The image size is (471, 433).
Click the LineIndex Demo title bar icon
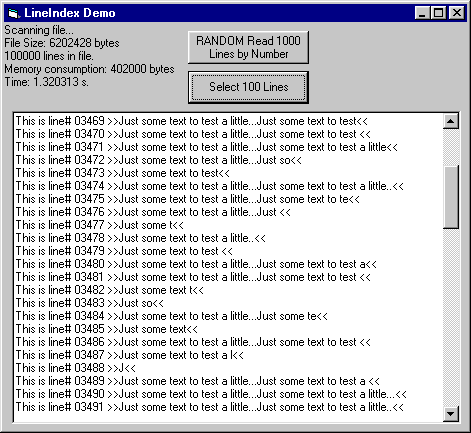tap(13, 13)
